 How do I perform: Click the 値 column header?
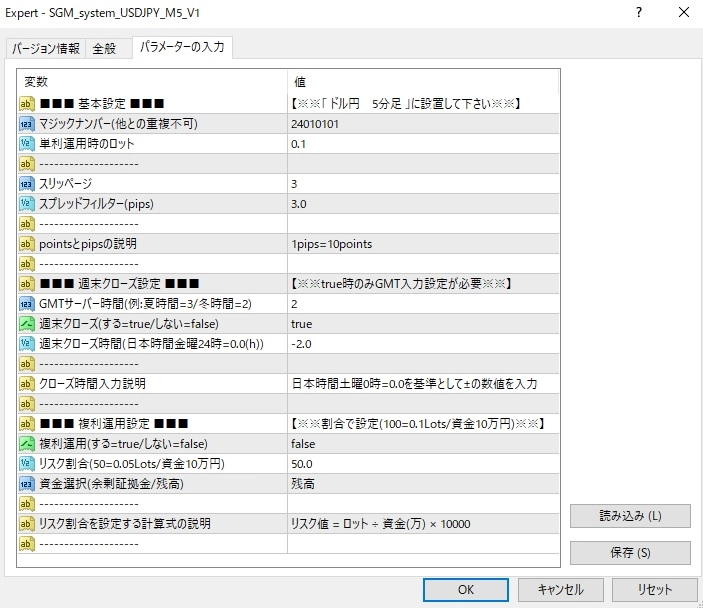(423, 82)
